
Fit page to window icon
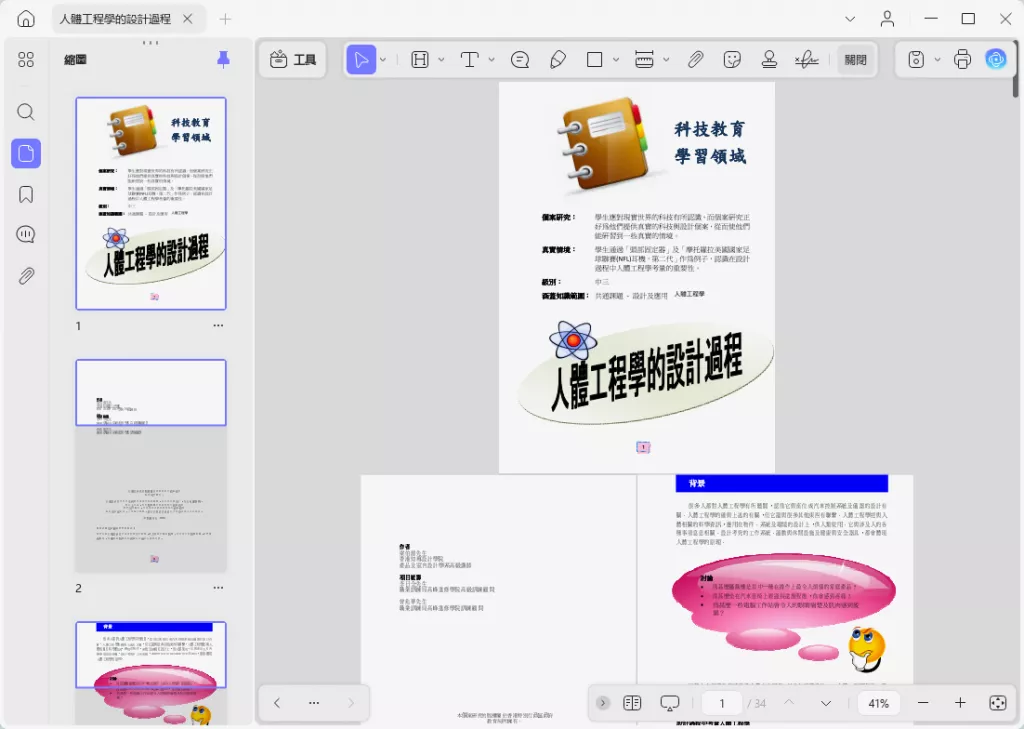(998, 703)
